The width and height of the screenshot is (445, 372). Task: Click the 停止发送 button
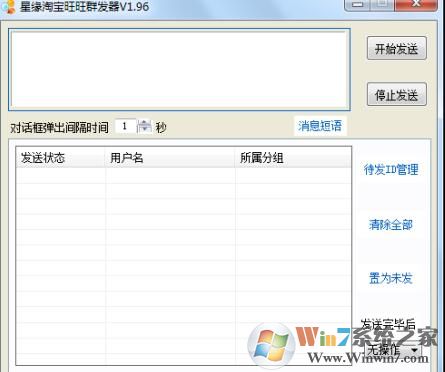click(396, 94)
